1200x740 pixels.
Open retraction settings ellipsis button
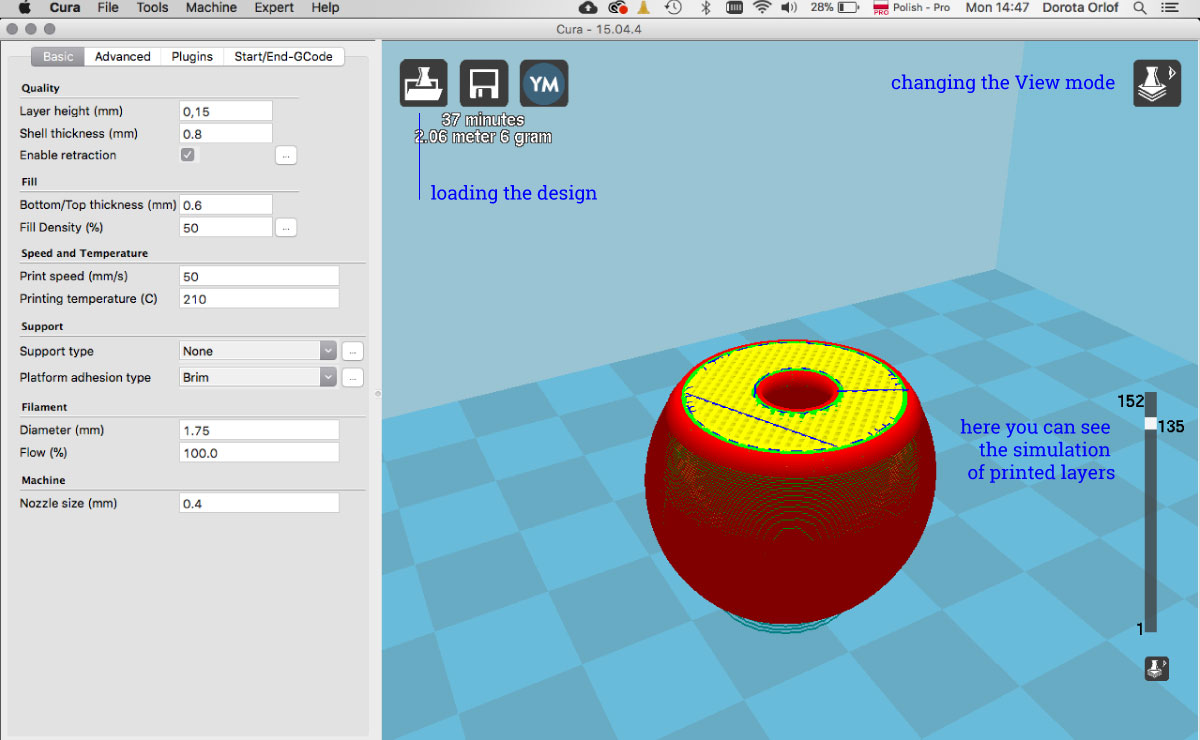pos(286,155)
